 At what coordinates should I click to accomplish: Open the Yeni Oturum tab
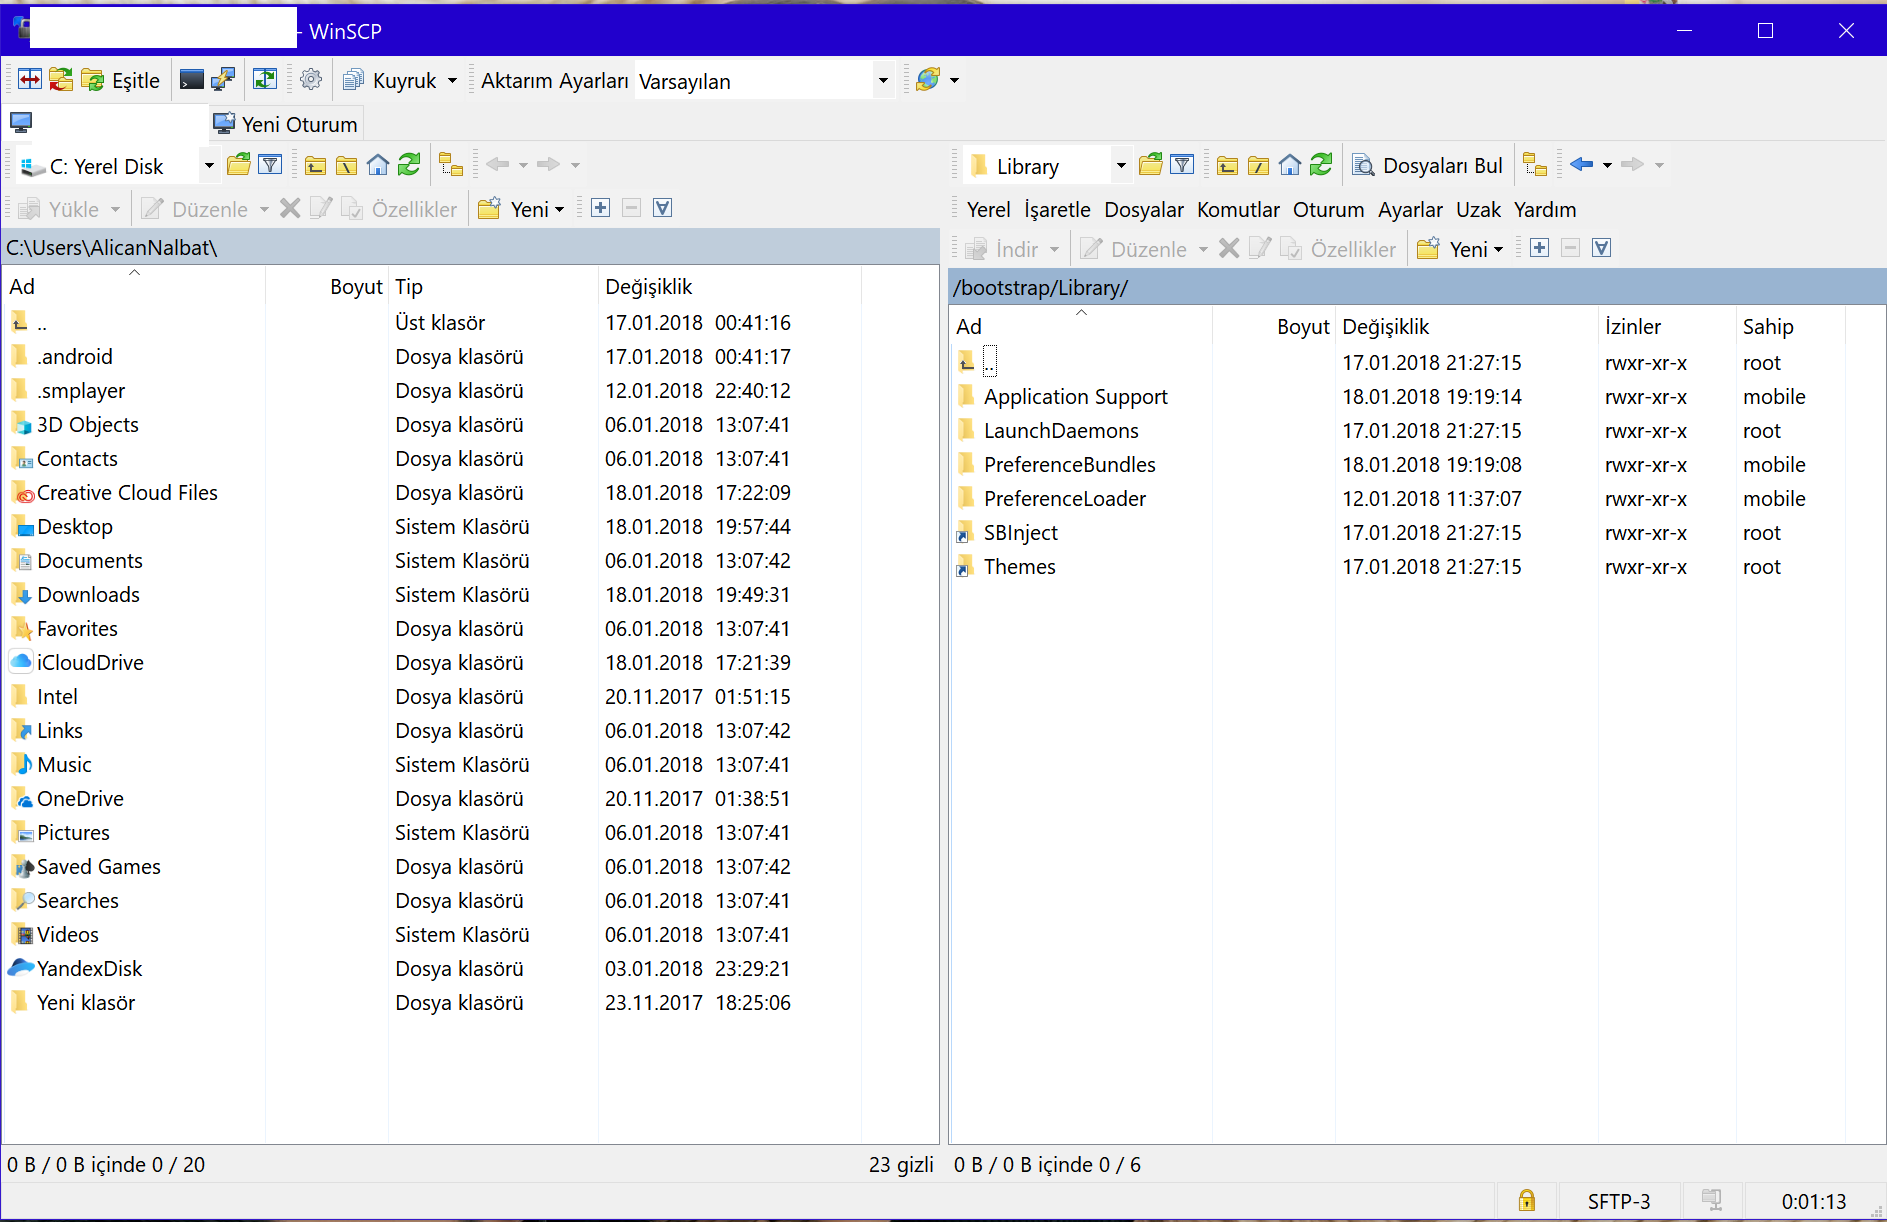click(x=286, y=124)
